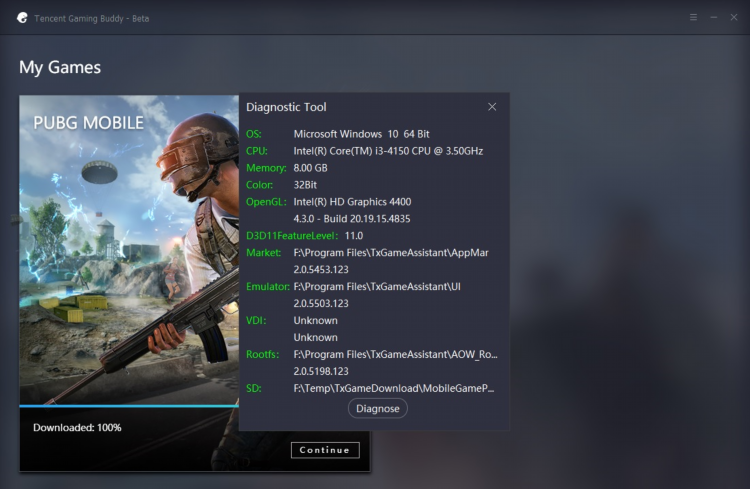Close the Diagnostic Tool dialog

[x=492, y=107]
